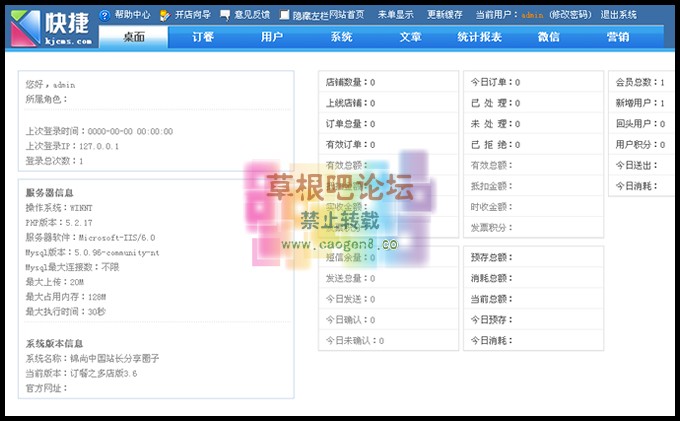Select the 时收金额 row
The width and height of the screenshot is (680, 421).
point(533,207)
